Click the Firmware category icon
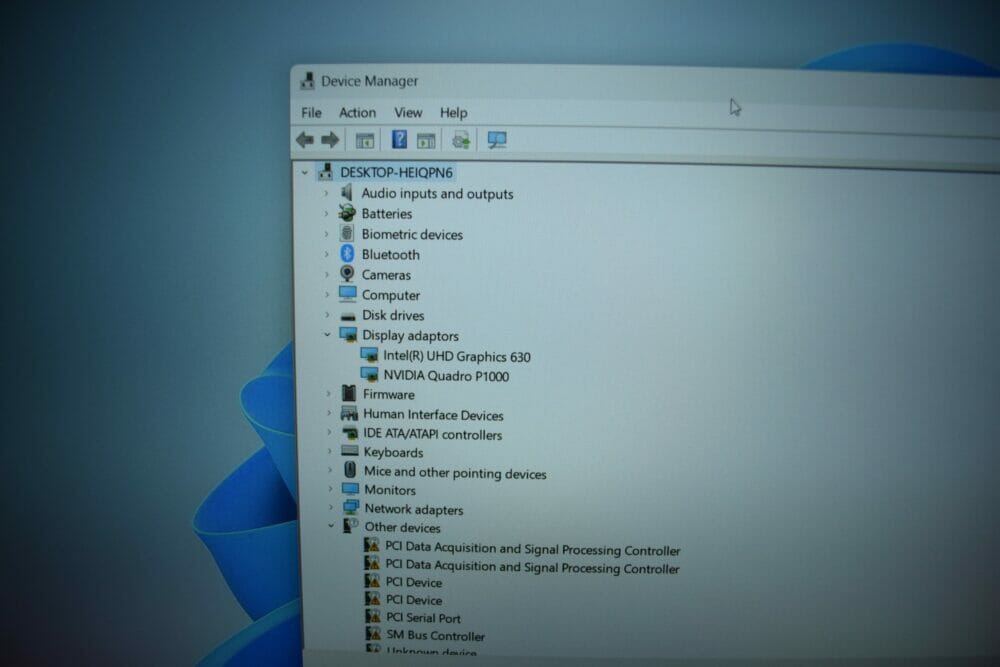This screenshot has width=1000, height=667. pos(349,393)
